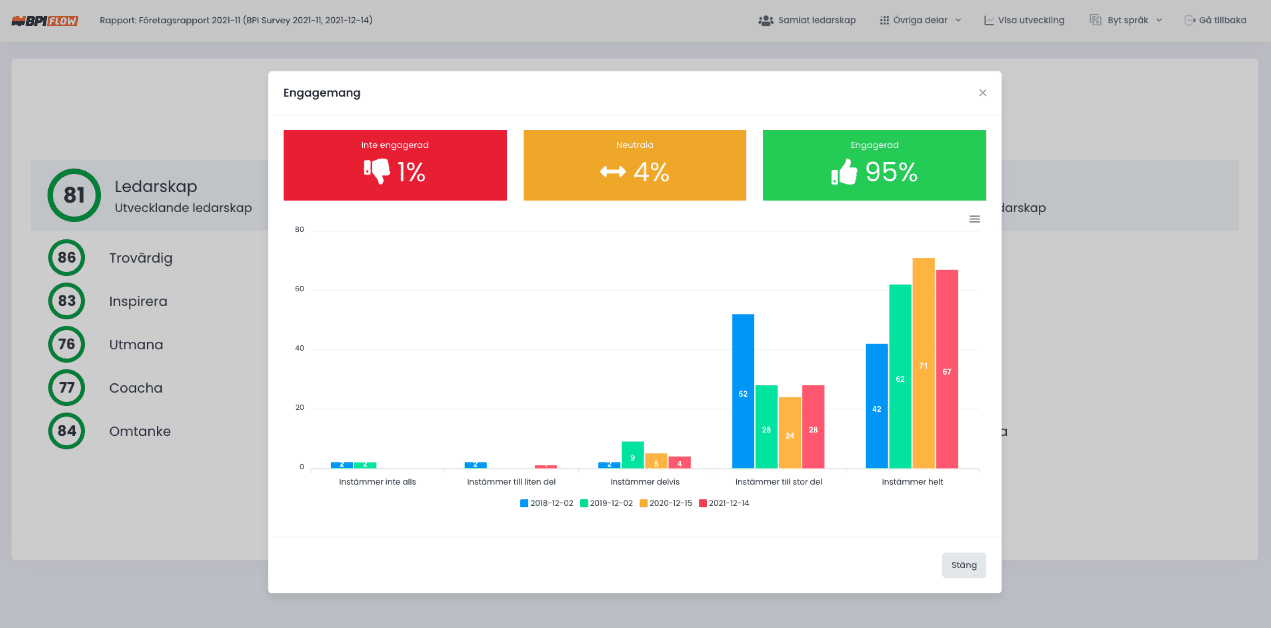The width and height of the screenshot is (1271, 628).
Task: Toggle the 2019-12-02 legend series
Action: point(606,503)
